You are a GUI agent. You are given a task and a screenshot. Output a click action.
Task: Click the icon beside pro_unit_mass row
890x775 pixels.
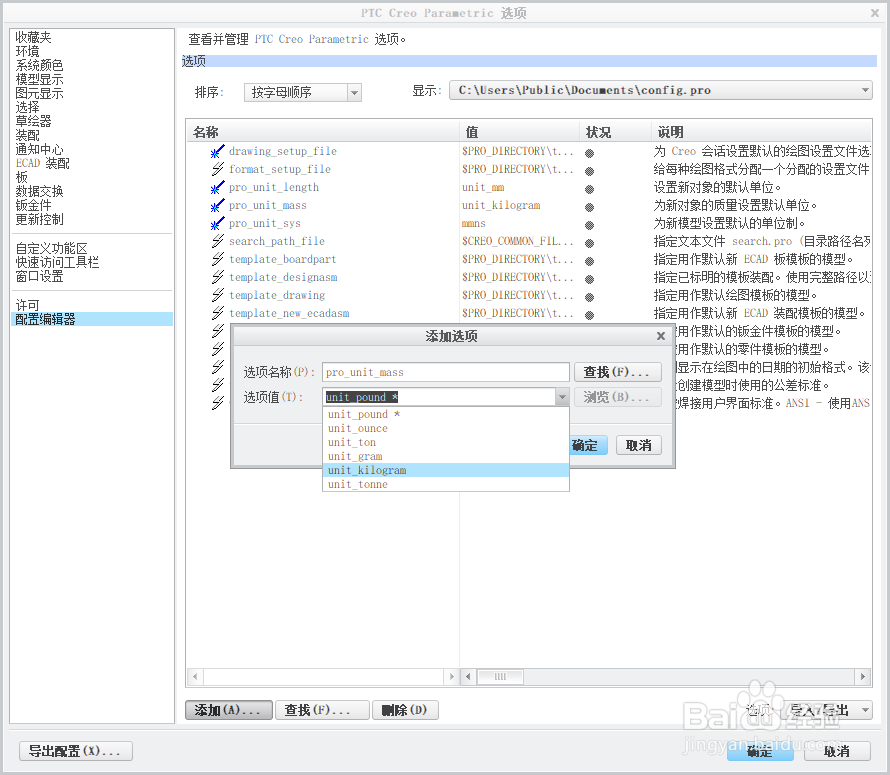[x=217, y=206]
